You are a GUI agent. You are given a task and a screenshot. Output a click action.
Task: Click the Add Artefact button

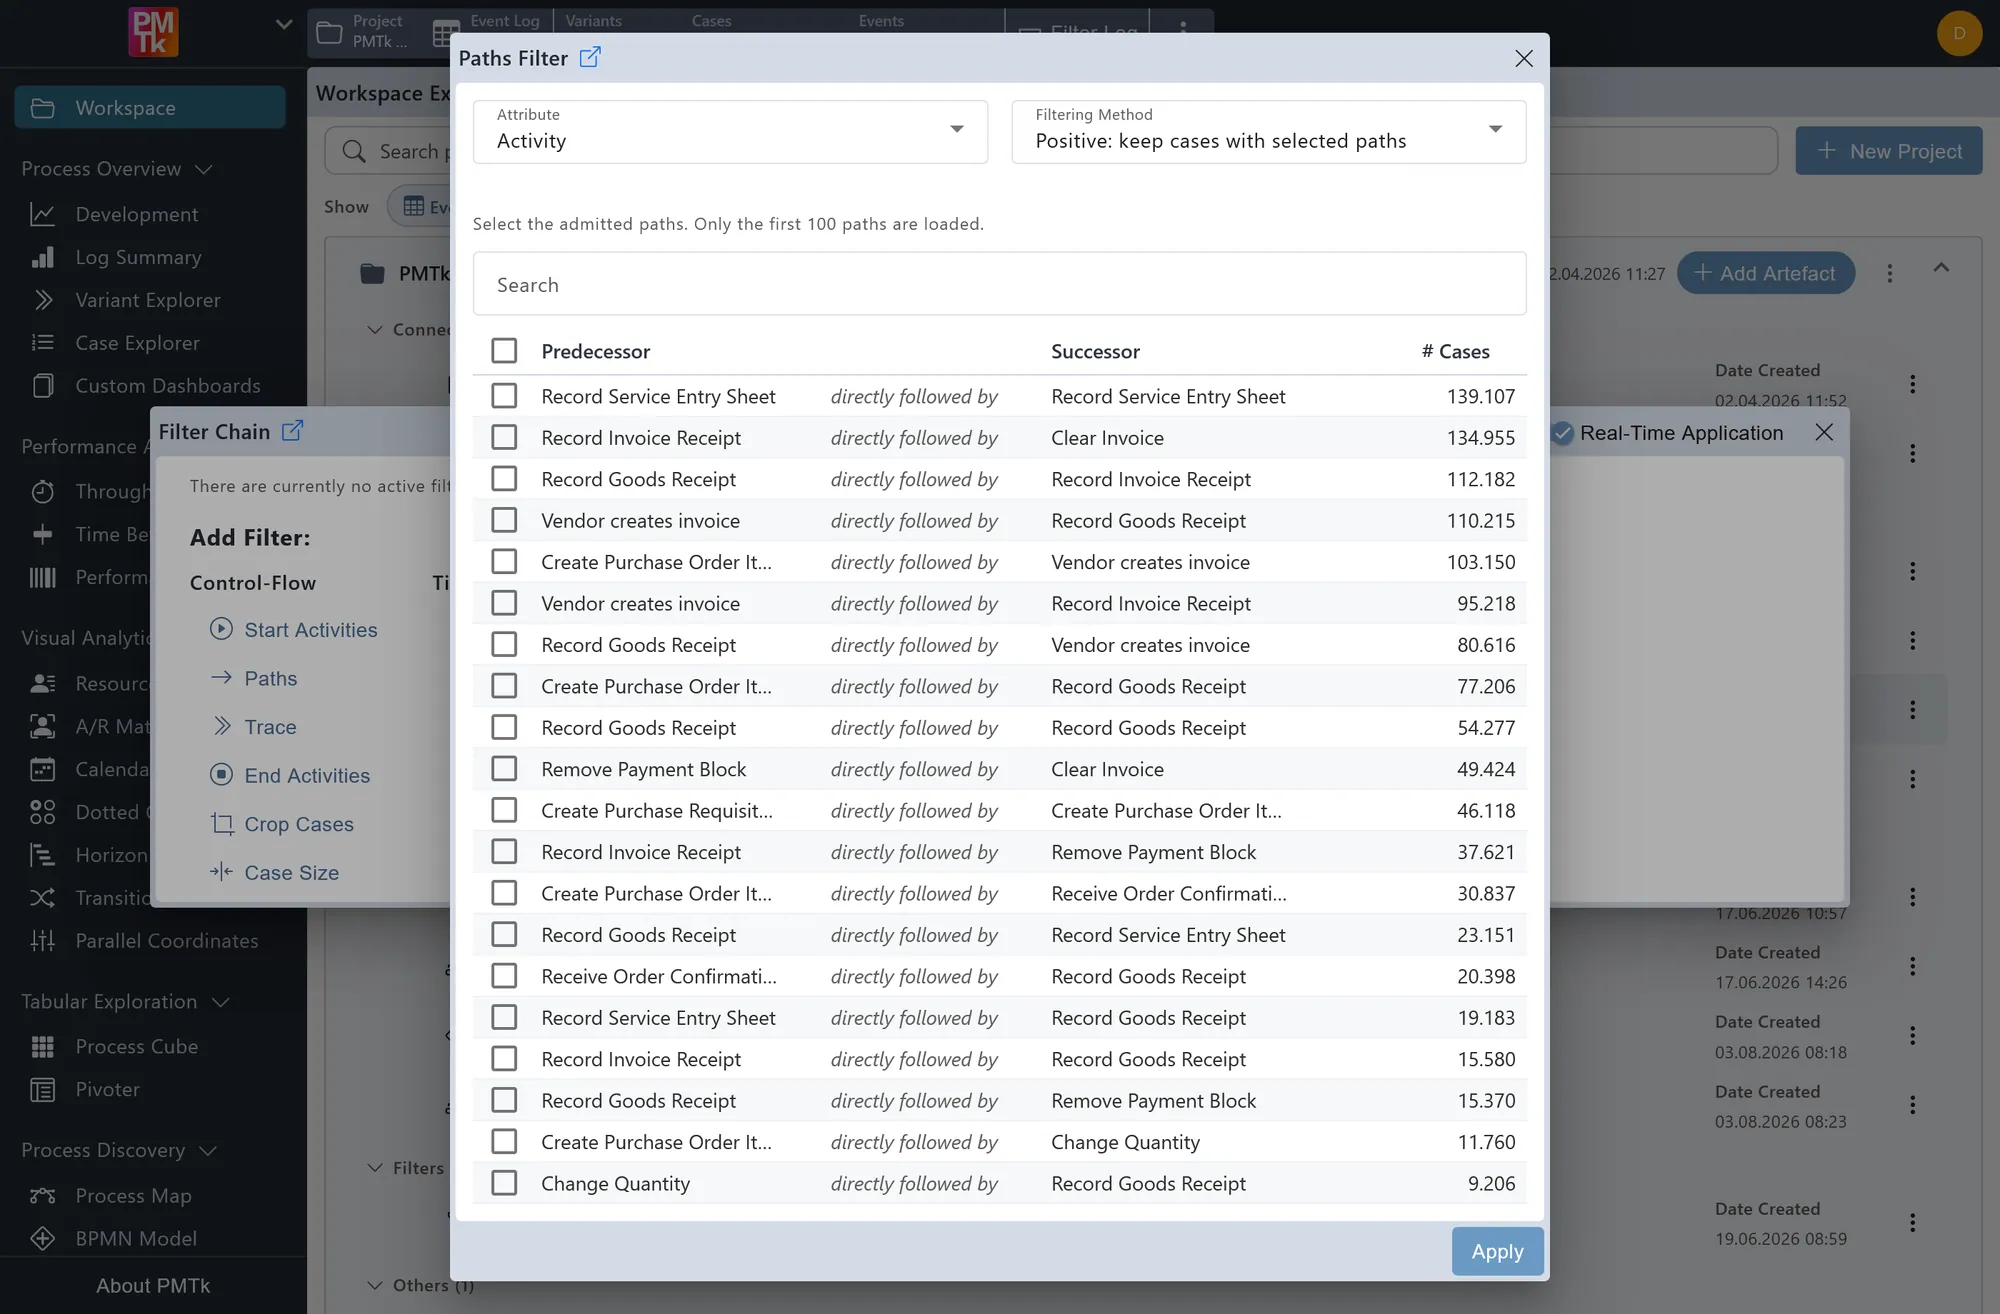click(1766, 273)
